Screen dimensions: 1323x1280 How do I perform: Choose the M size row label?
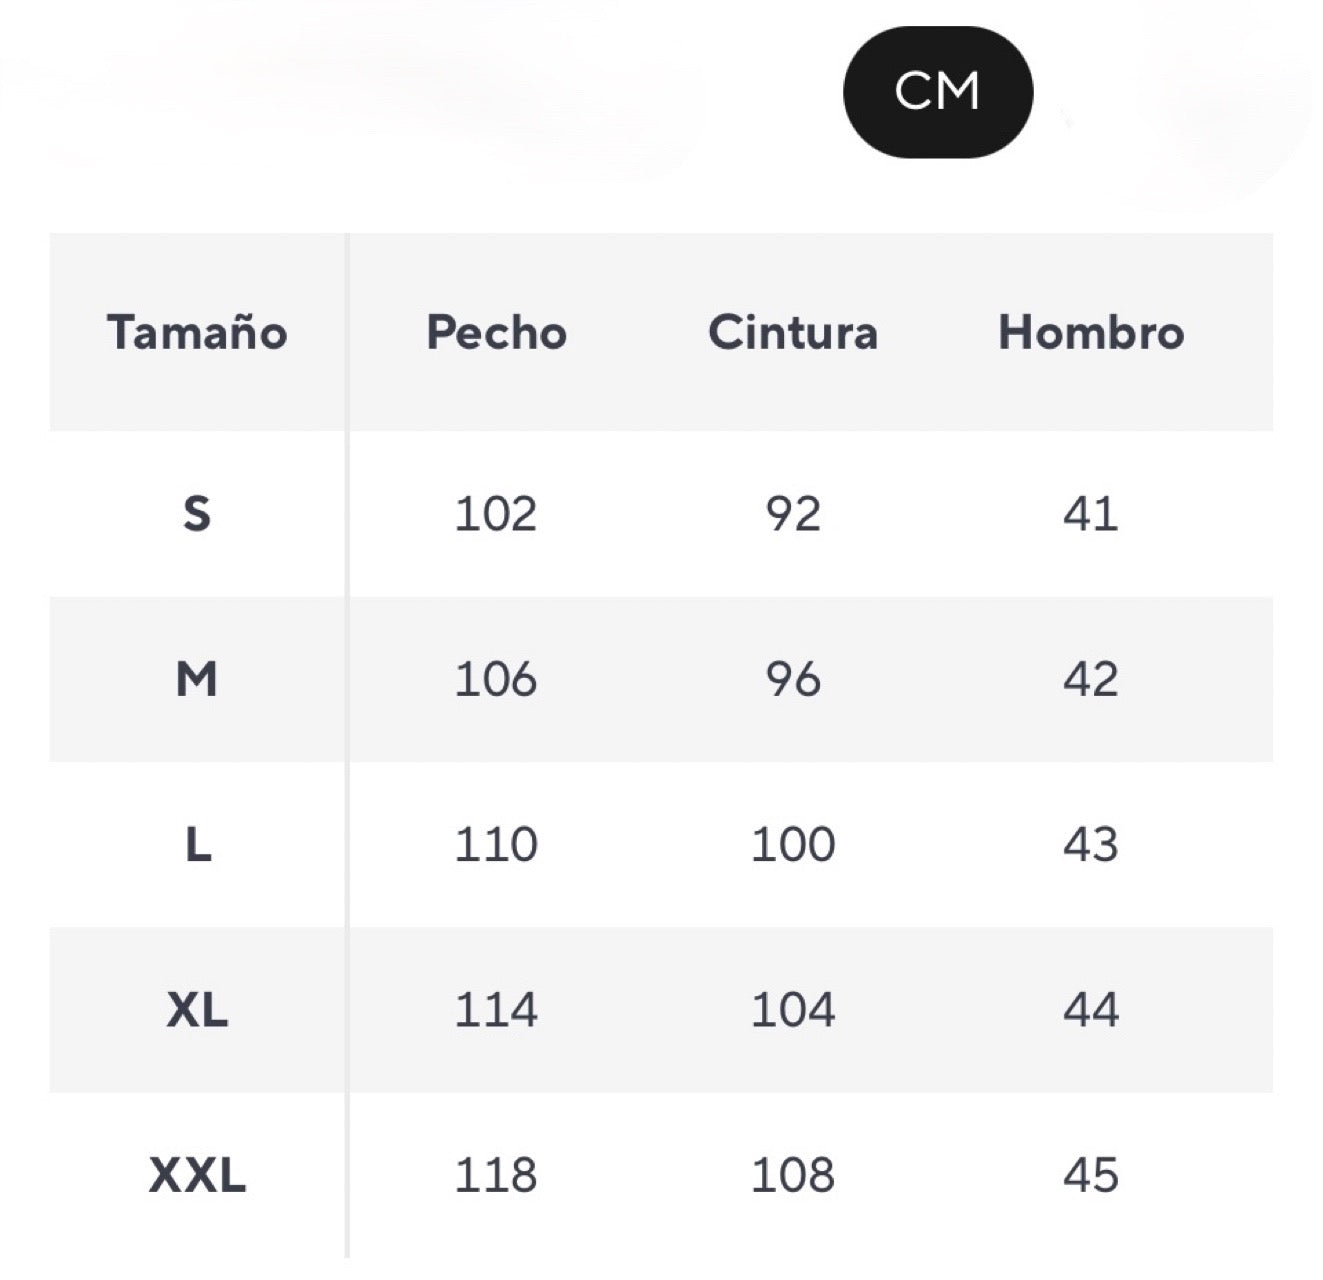tap(197, 680)
